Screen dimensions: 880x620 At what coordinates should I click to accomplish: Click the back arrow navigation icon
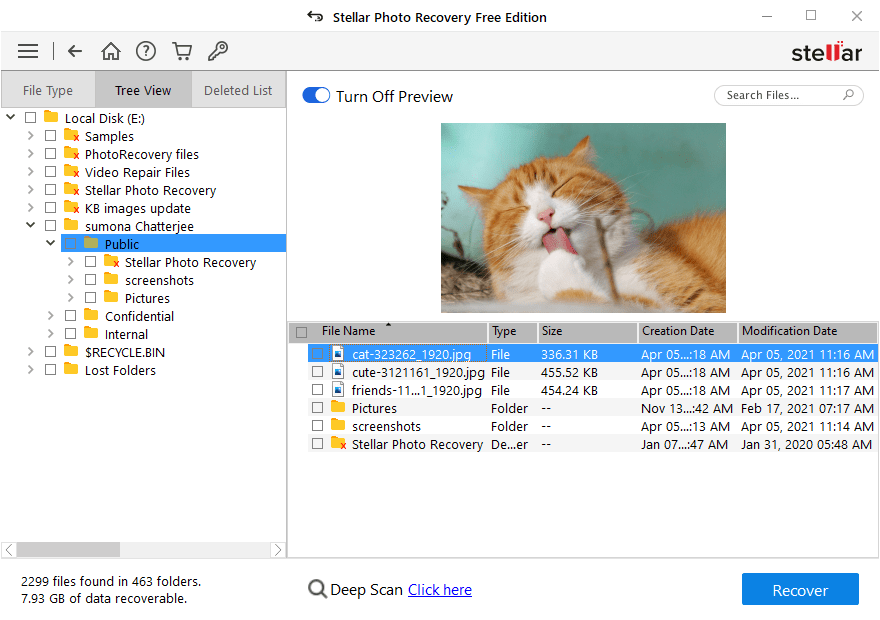tap(75, 51)
